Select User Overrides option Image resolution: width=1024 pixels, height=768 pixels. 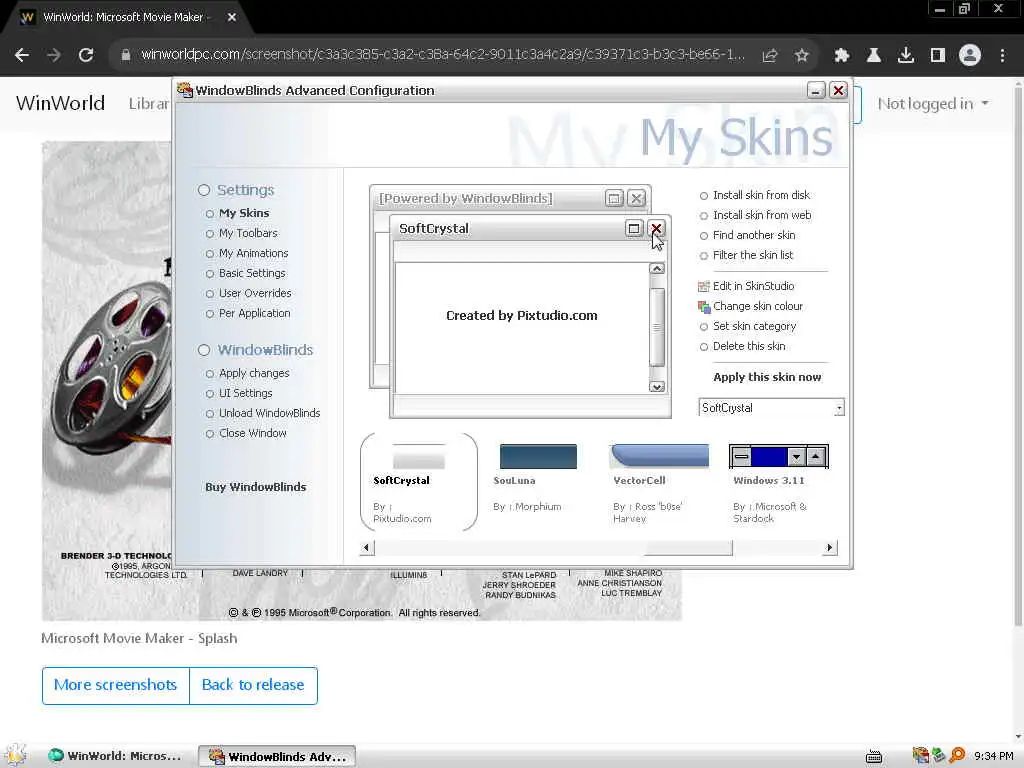[248, 294]
